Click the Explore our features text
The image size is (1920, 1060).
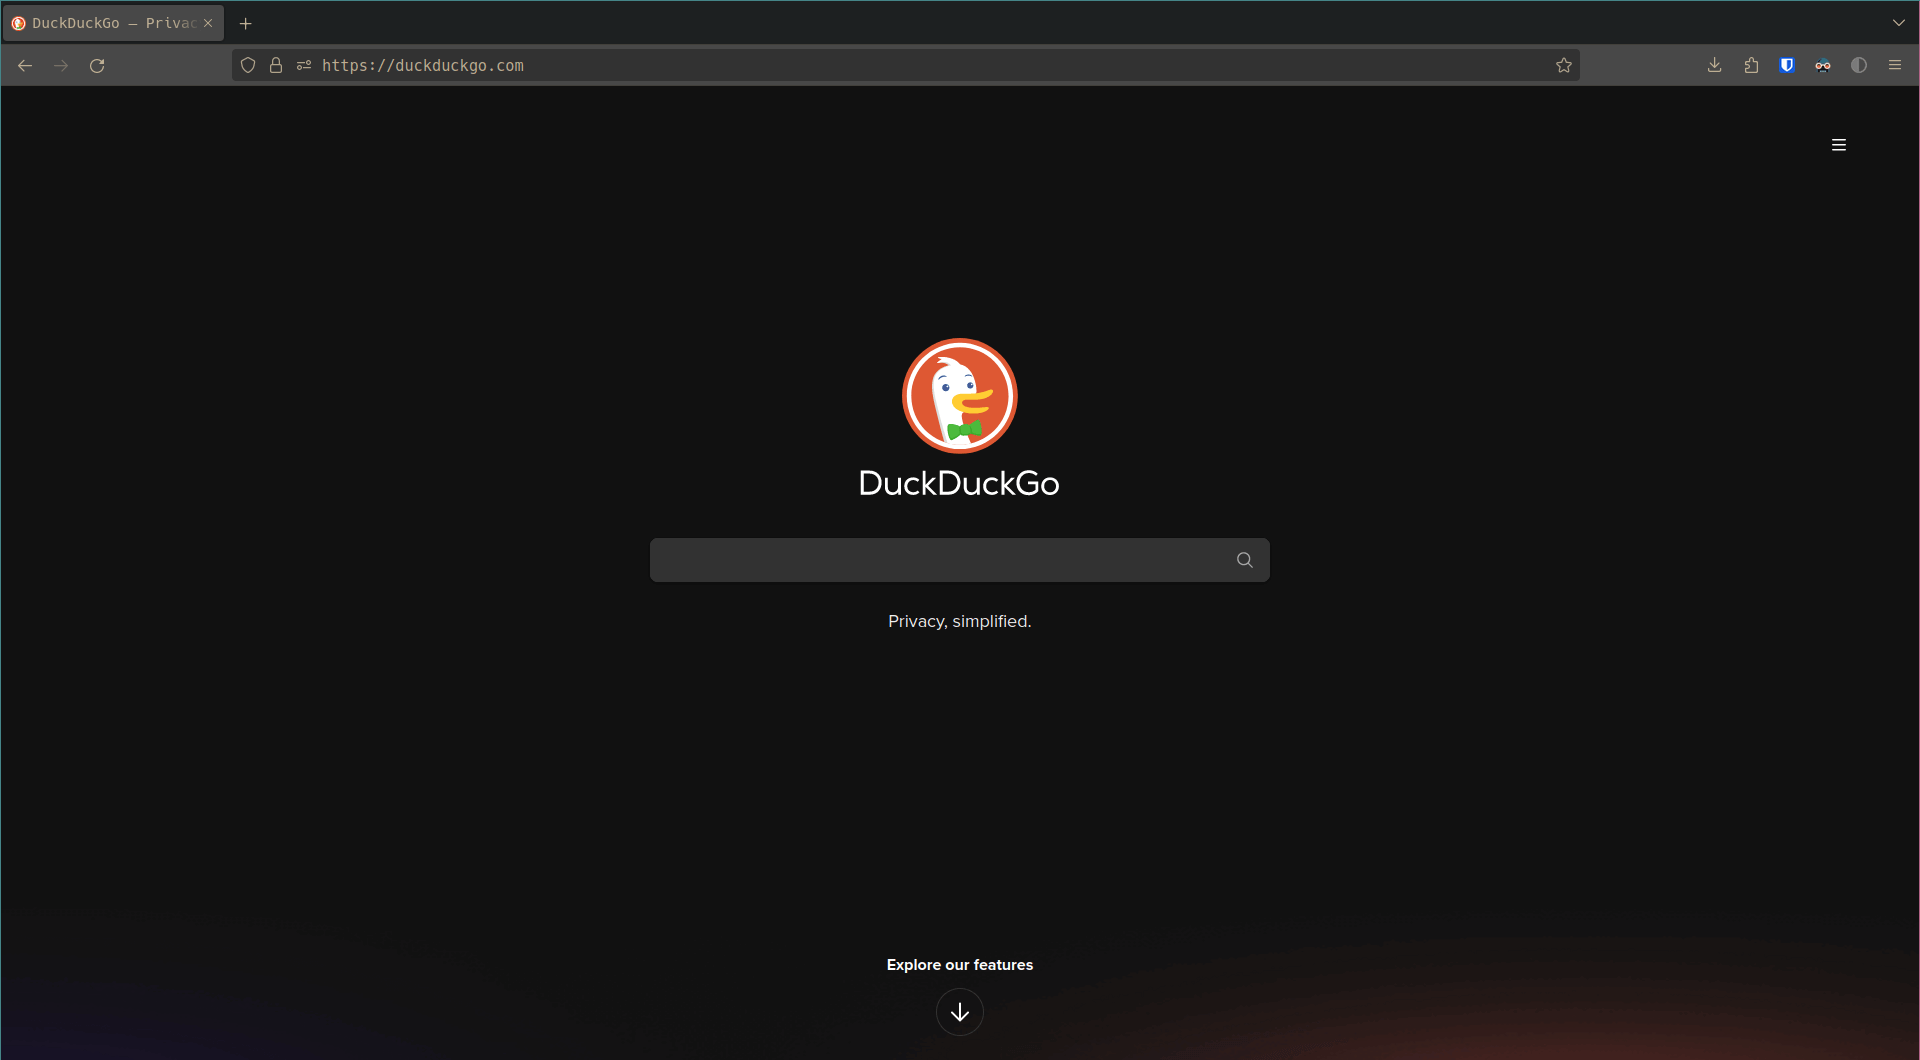click(960, 965)
